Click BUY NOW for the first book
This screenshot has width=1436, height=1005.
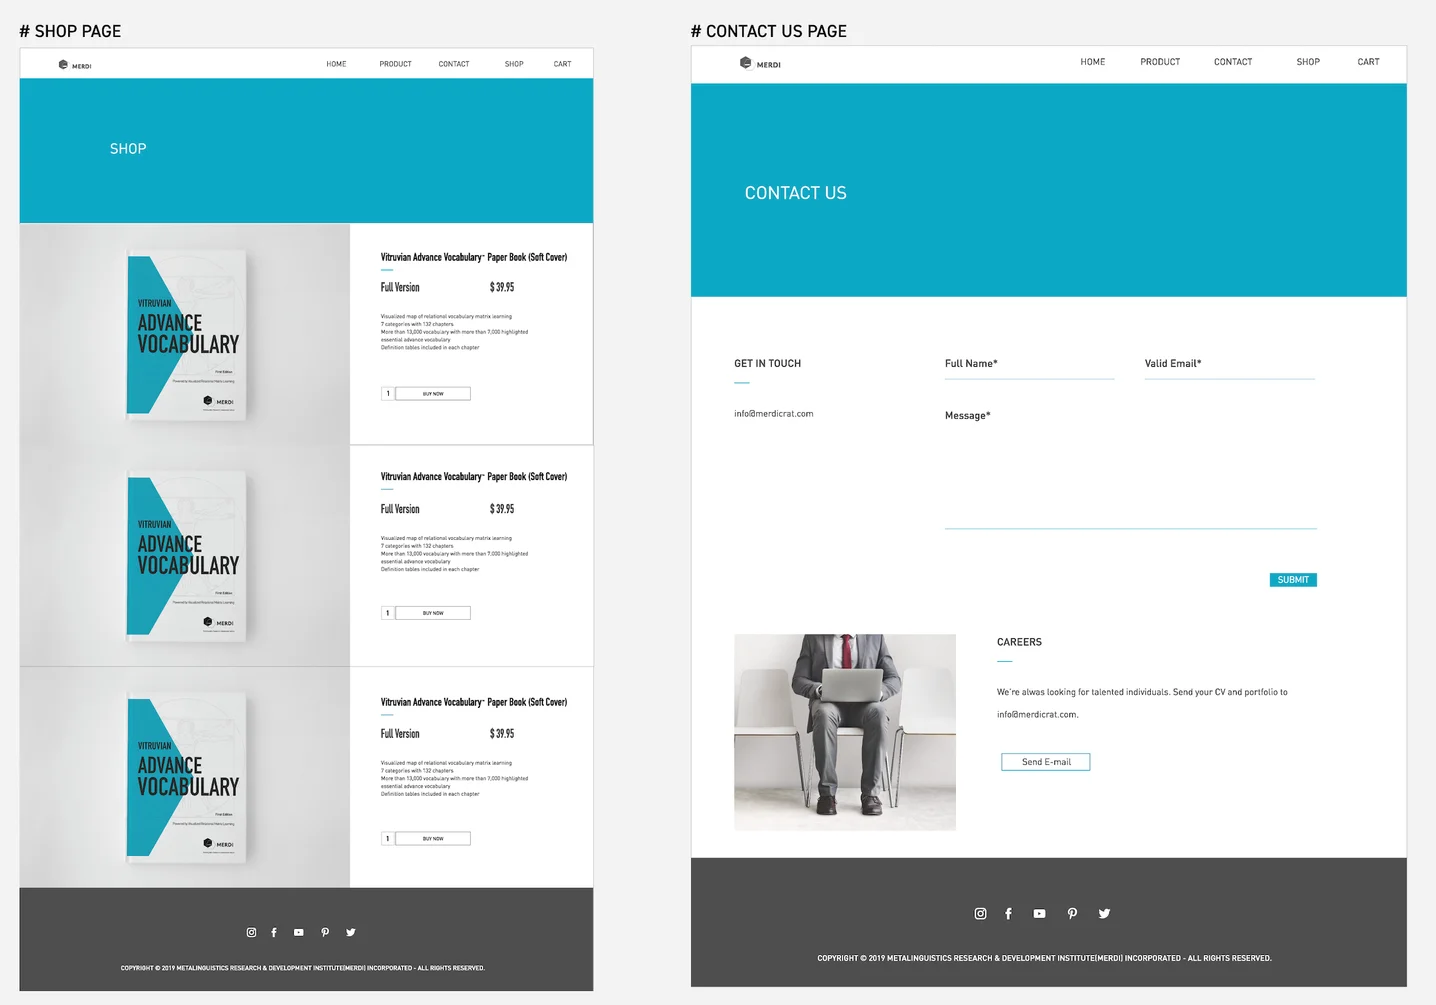pyautogui.click(x=433, y=394)
